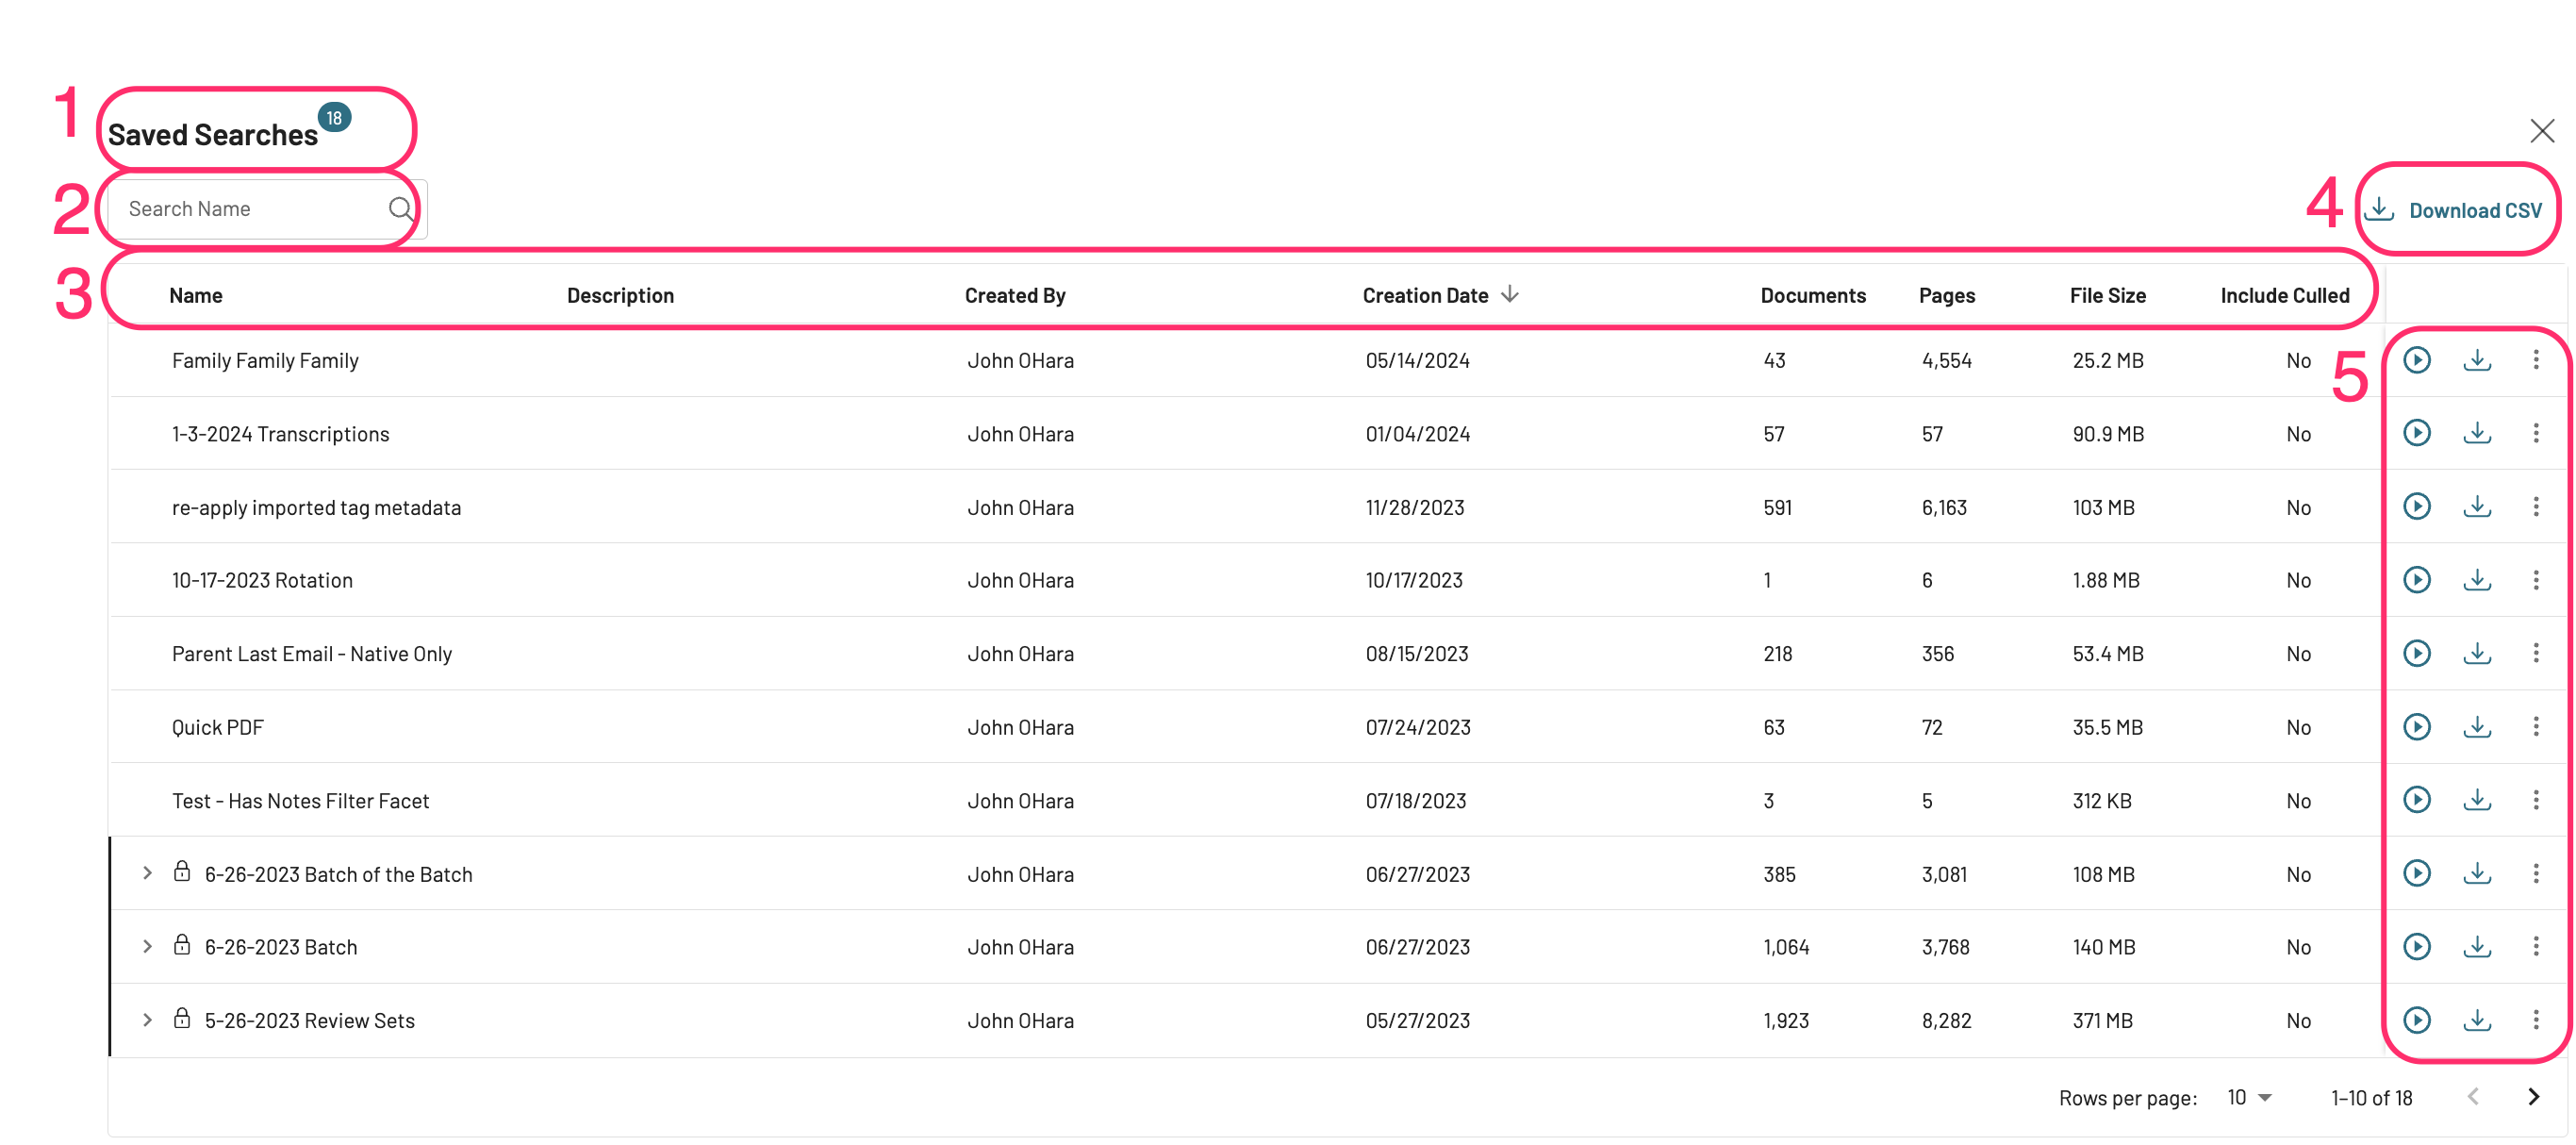2576x1145 pixels.
Task: Download the 10-17-2023 Rotation search
Action: 2477,580
